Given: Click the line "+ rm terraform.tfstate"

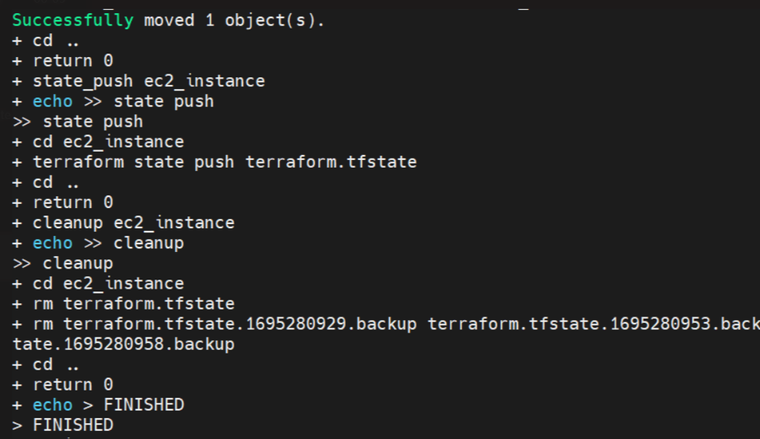Looking at the screenshot, I should pyautogui.click(x=123, y=303).
